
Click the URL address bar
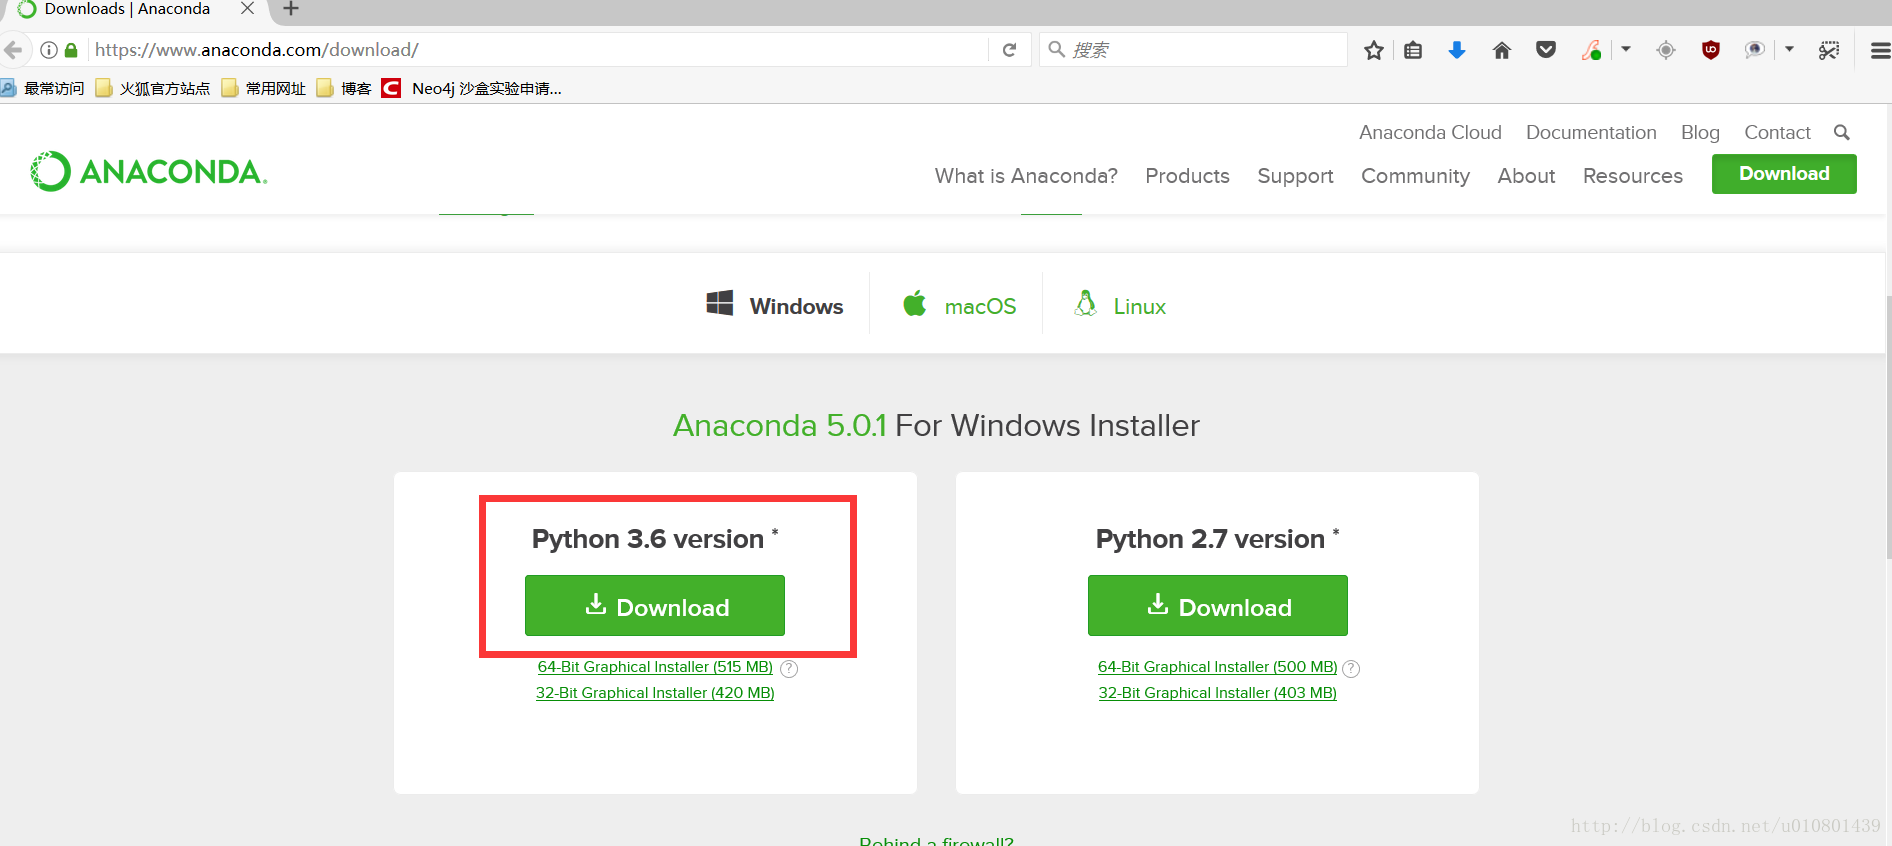(x=538, y=50)
